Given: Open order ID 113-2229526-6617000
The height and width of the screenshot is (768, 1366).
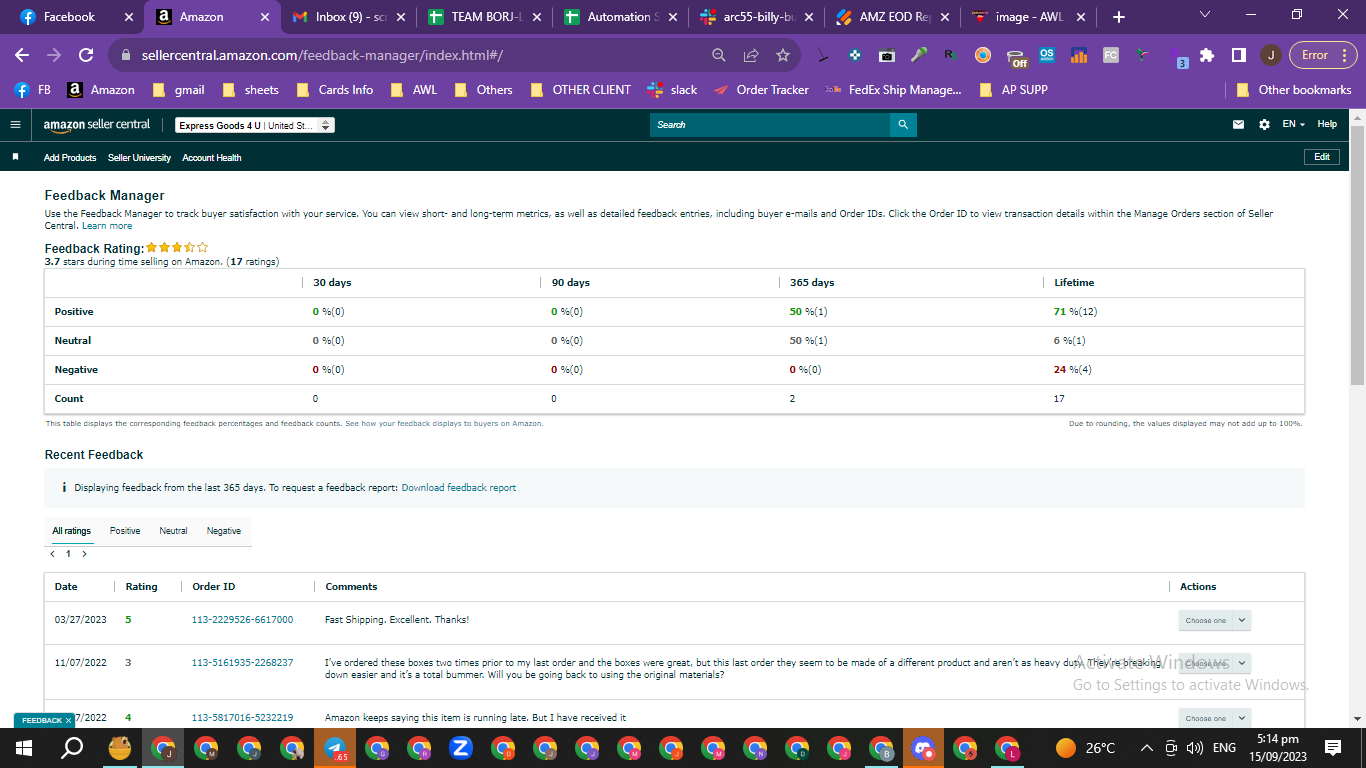Looking at the screenshot, I should tap(242, 620).
